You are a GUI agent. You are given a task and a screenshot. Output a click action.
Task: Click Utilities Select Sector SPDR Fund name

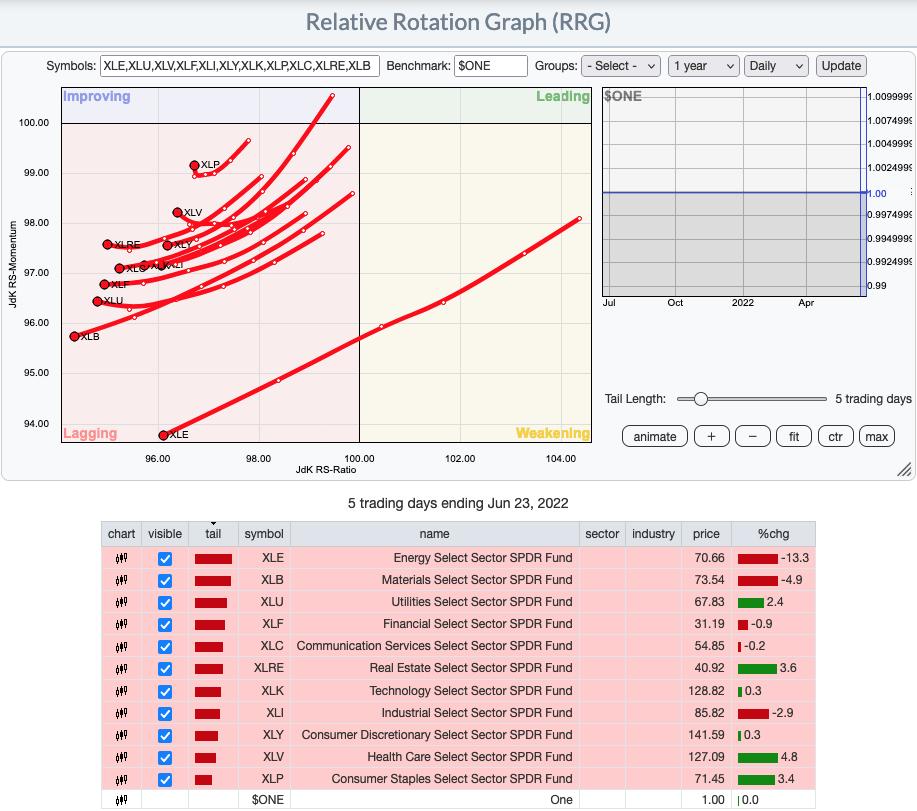(x=482, y=602)
